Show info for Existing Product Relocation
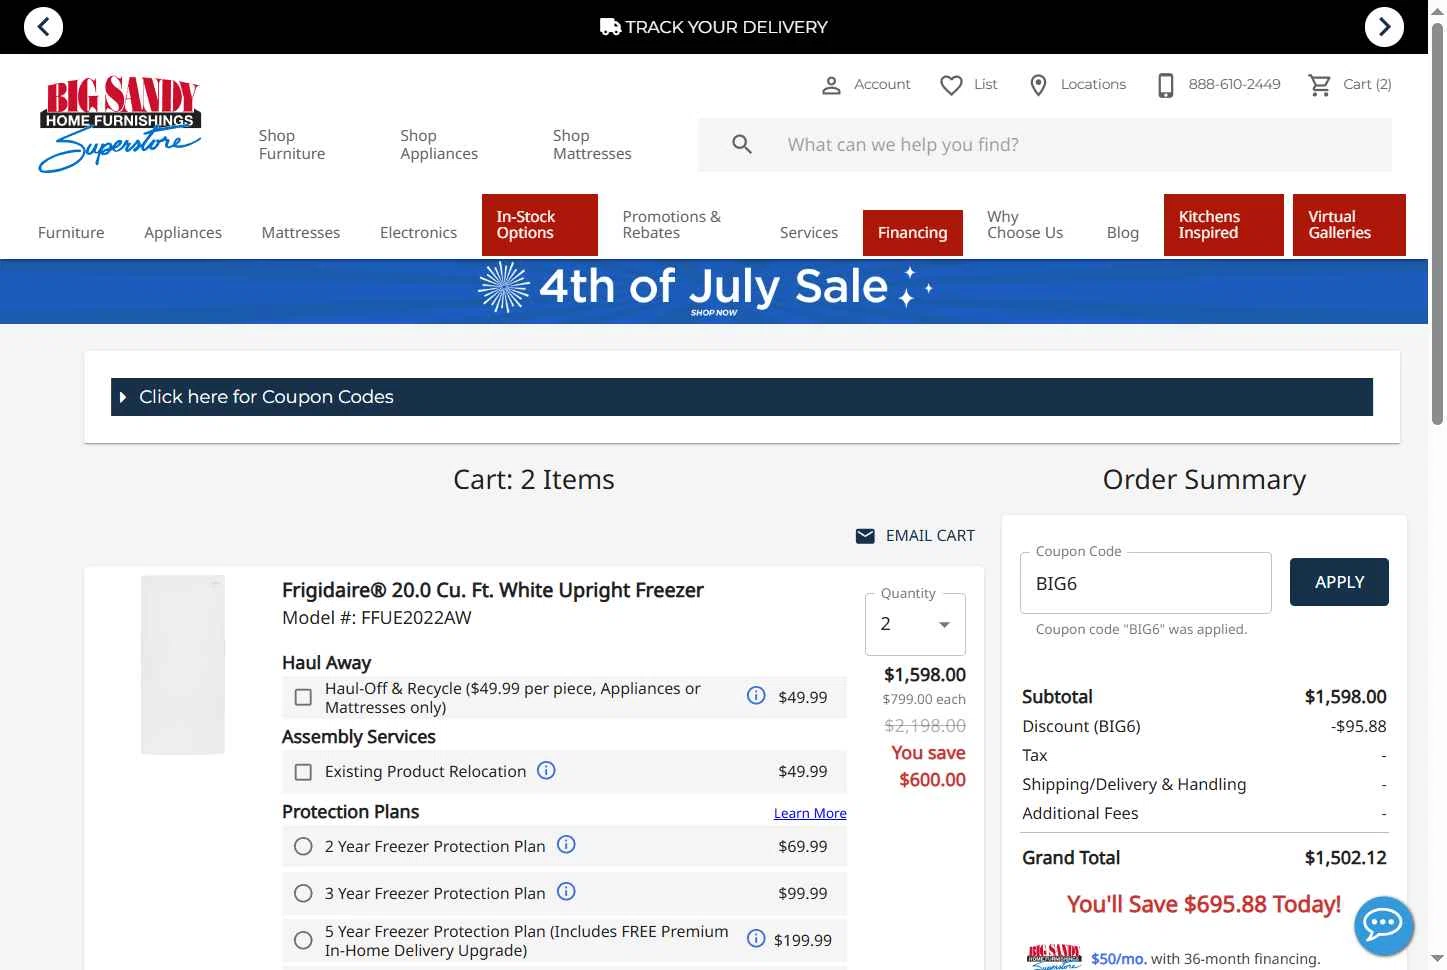The width and height of the screenshot is (1447, 970). (546, 770)
